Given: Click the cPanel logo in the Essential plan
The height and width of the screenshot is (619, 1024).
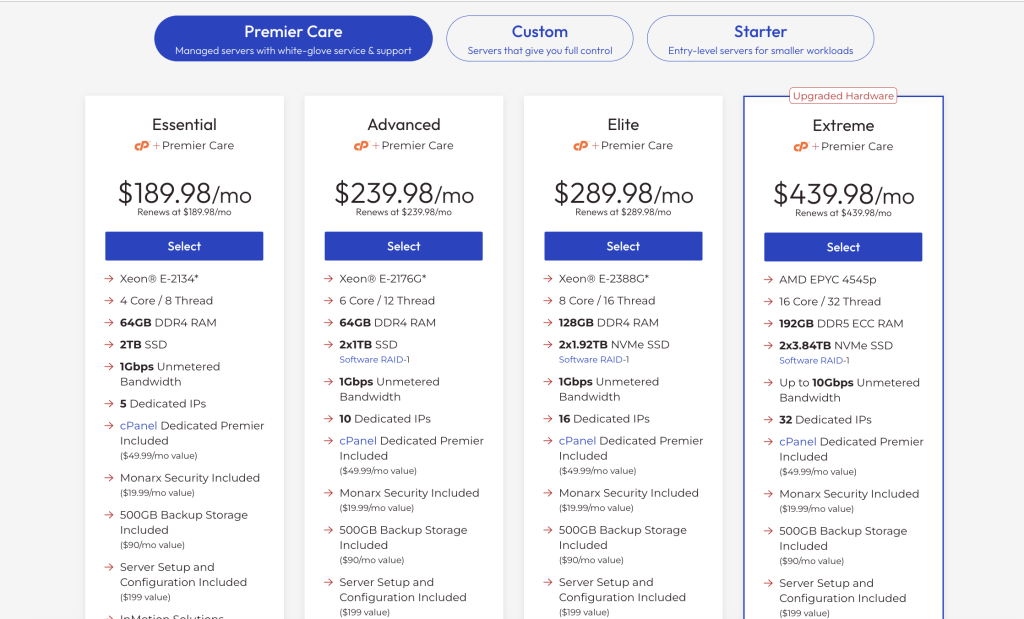Looking at the screenshot, I should pyautogui.click(x=141, y=145).
